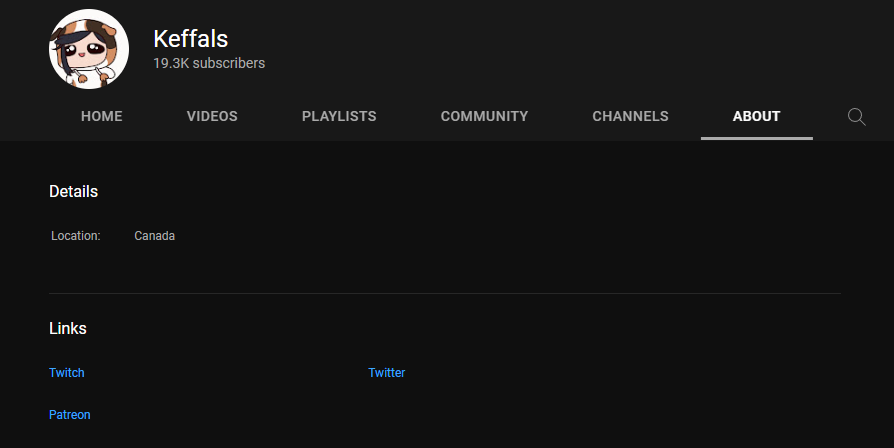The image size is (894, 448).
Task: Click the Keffals channel name
Action: click(190, 39)
